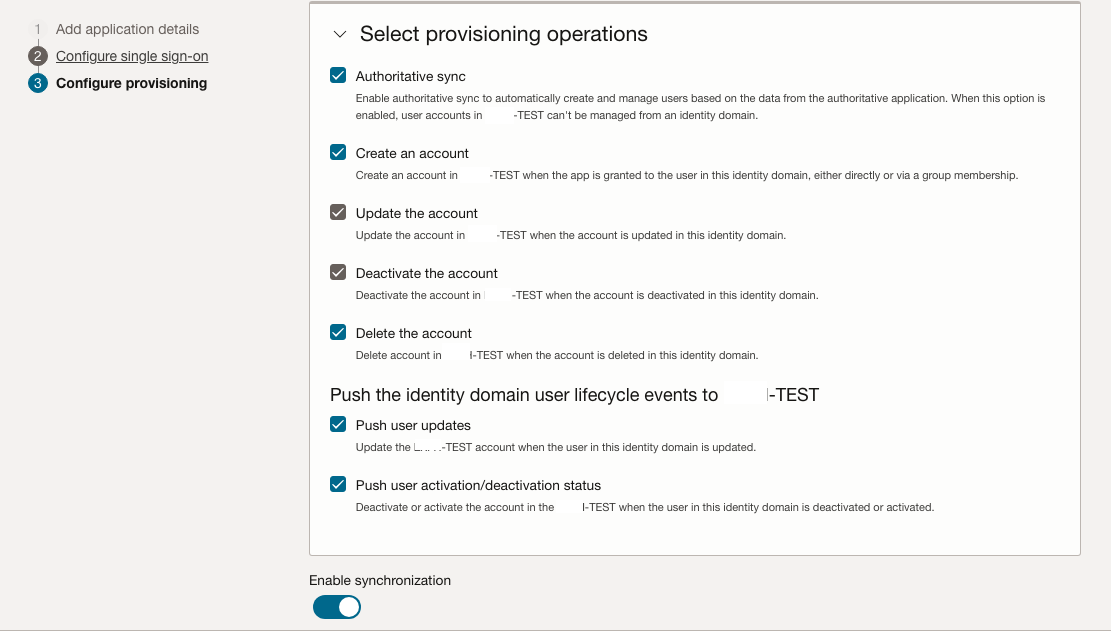This screenshot has width=1111, height=631.
Task: Disable the Authoritative sync checkbox
Action: [337, 75]
